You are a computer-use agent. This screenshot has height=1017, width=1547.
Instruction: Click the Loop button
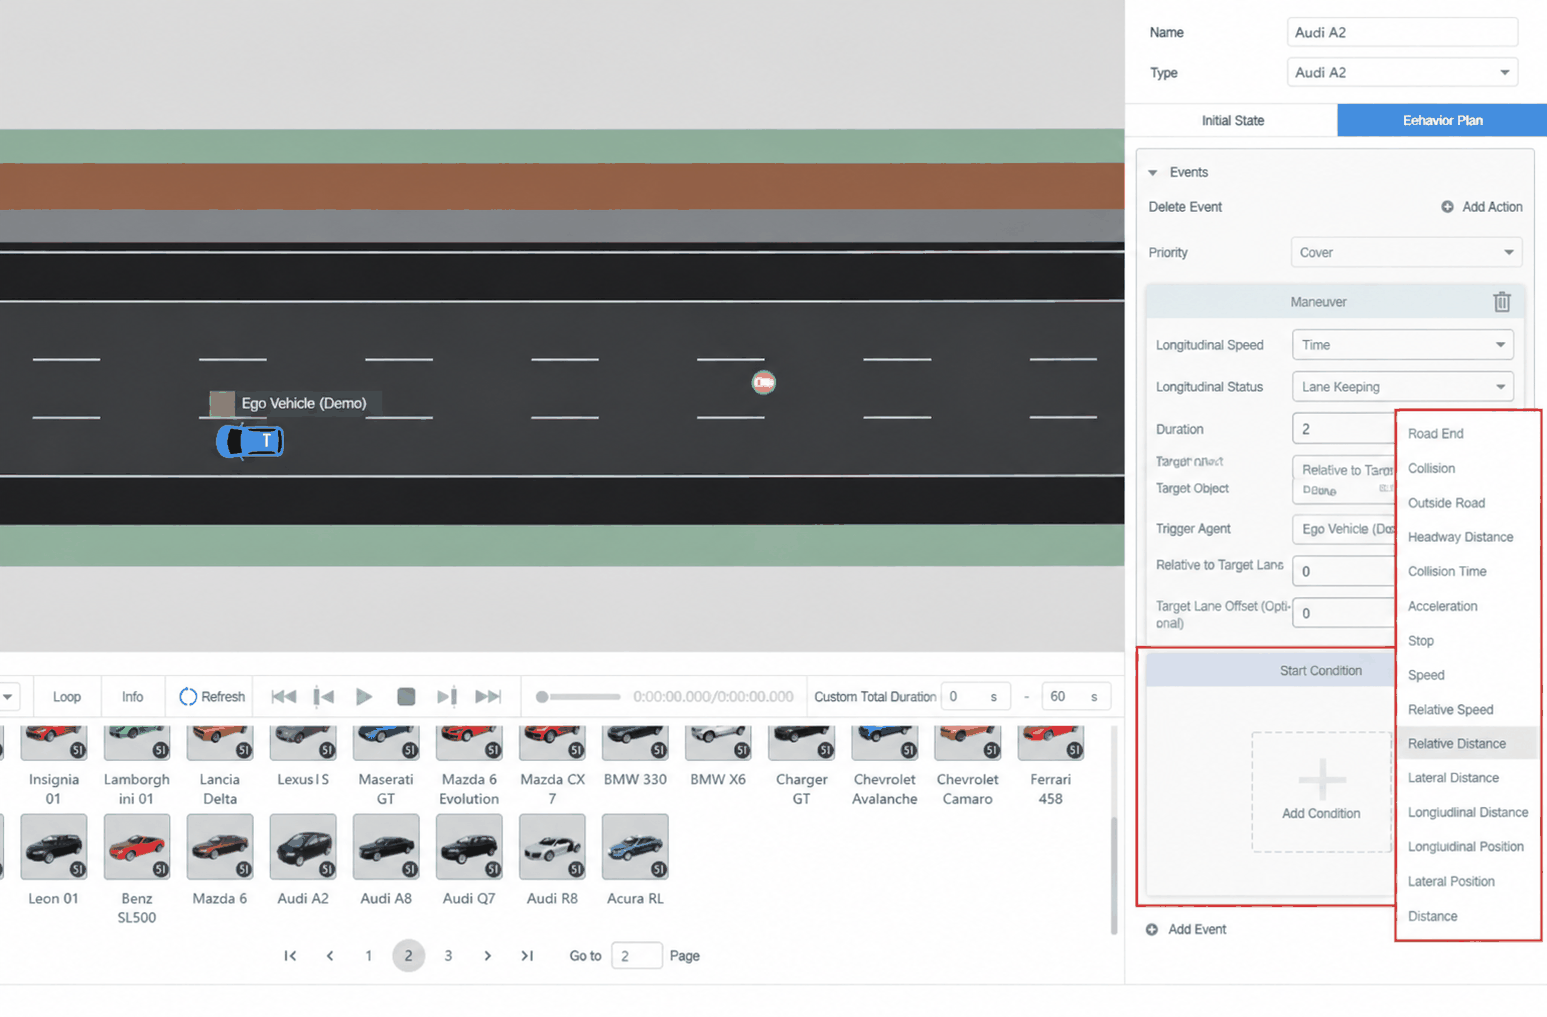(x=67, y=697)
